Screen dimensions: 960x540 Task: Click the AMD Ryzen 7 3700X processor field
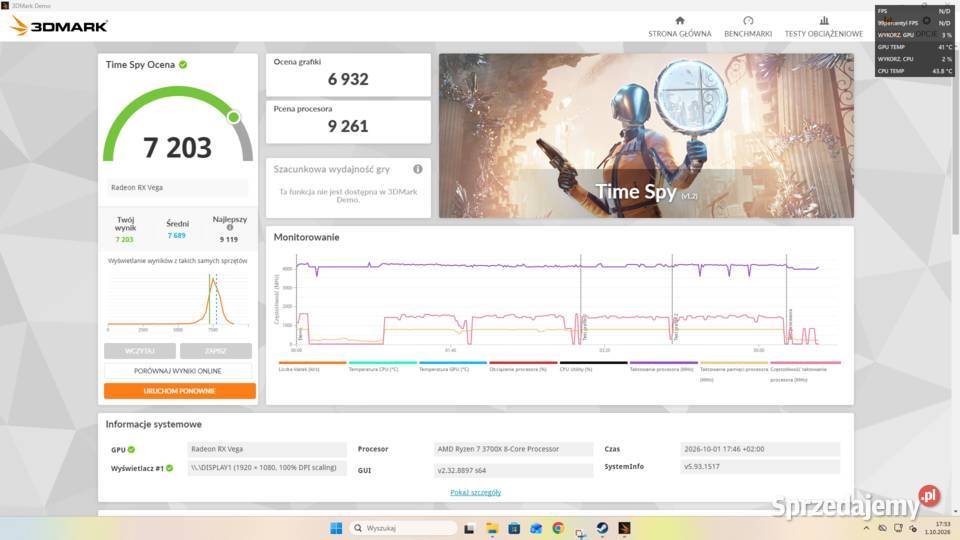pyautogui.click(x=513, y=449)
